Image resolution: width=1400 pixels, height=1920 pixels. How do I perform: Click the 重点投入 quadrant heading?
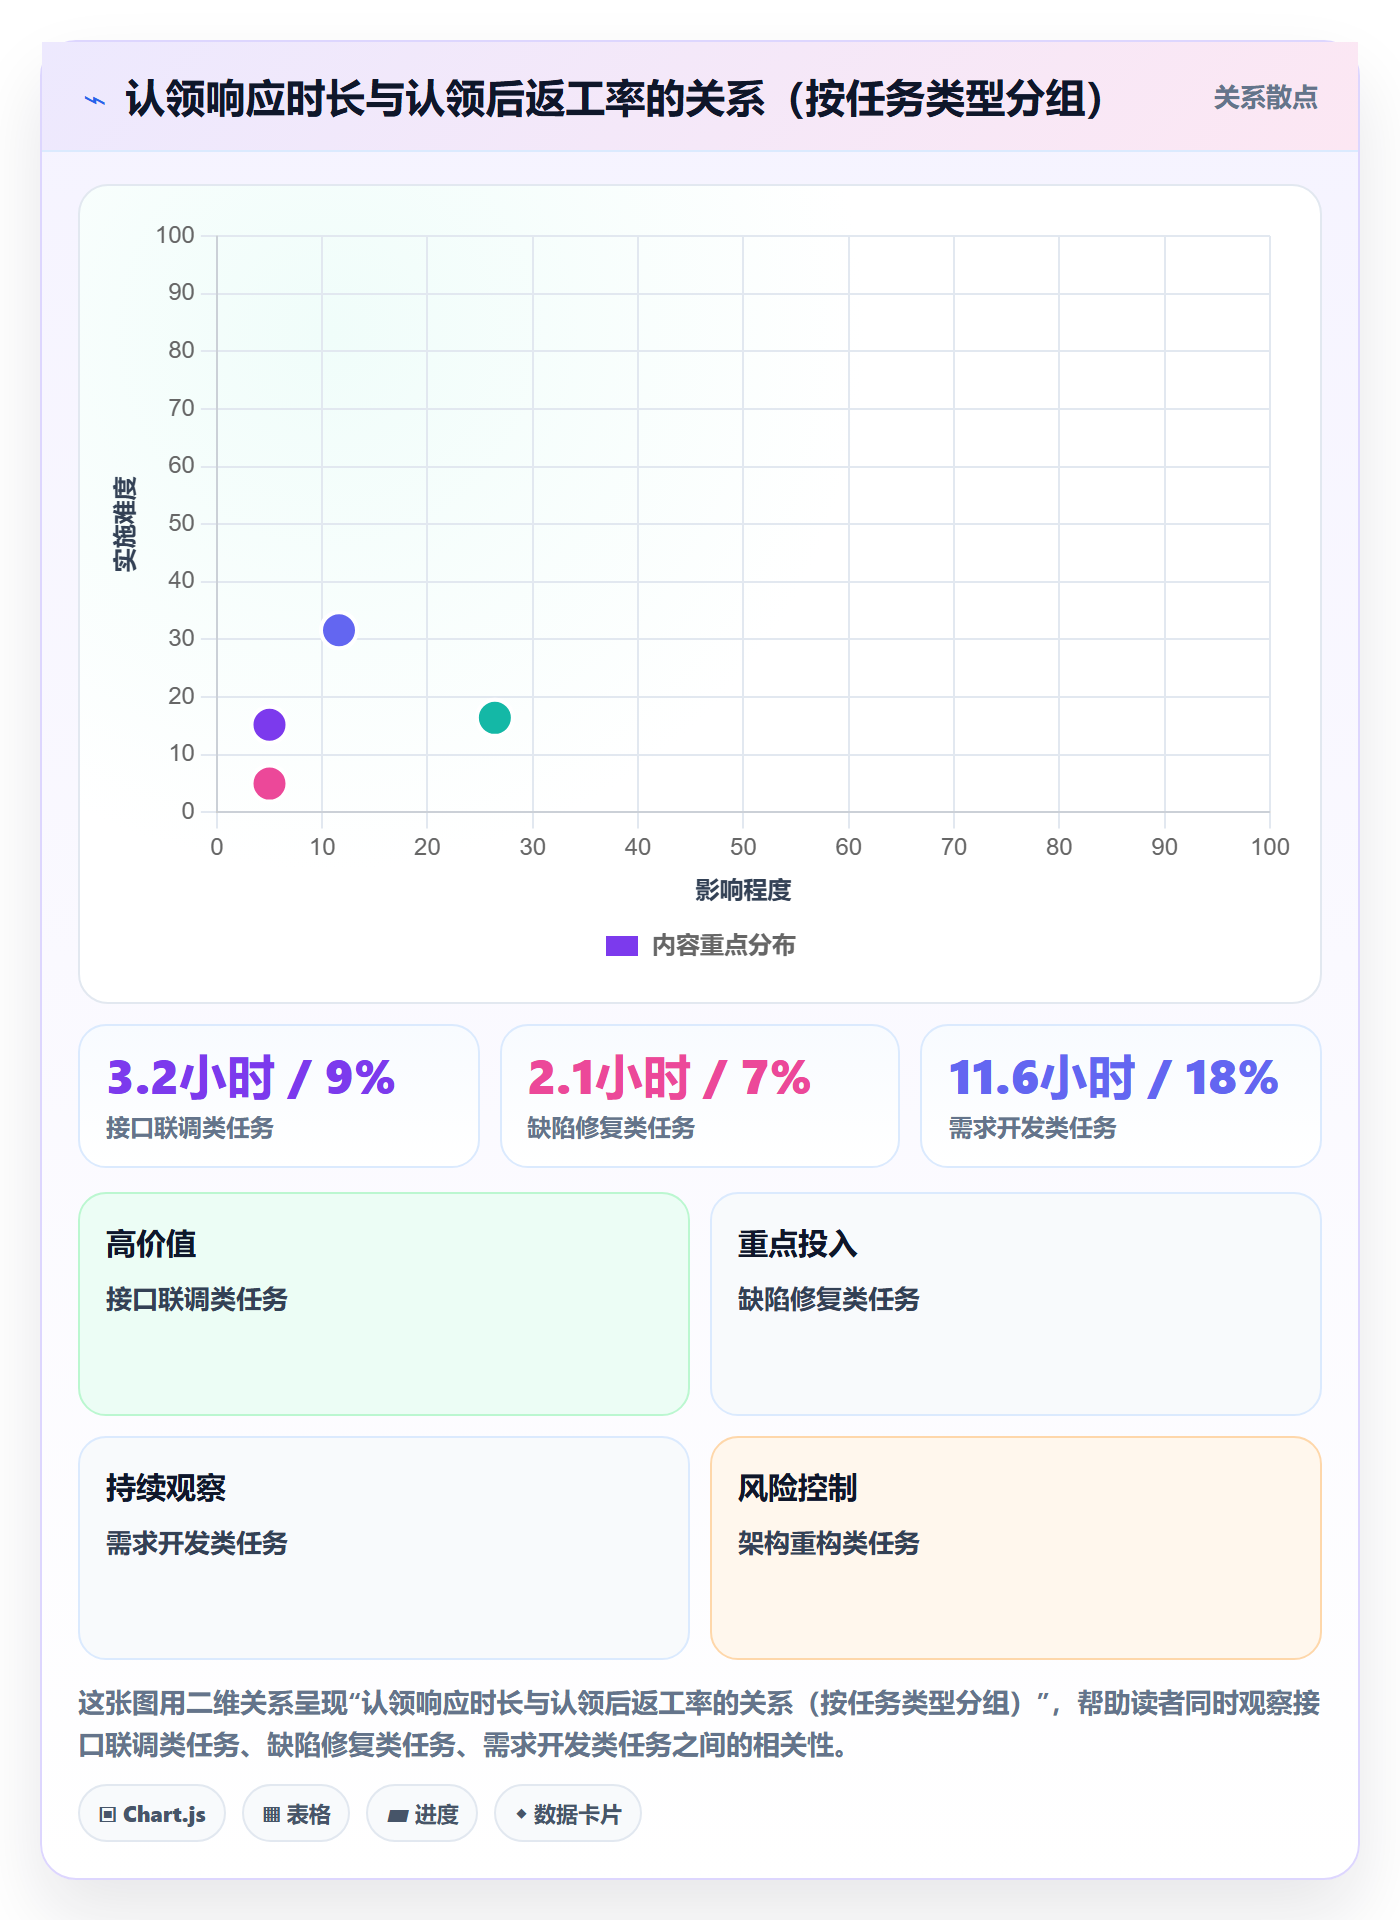pyautogui.click(x=798, y=1244)
